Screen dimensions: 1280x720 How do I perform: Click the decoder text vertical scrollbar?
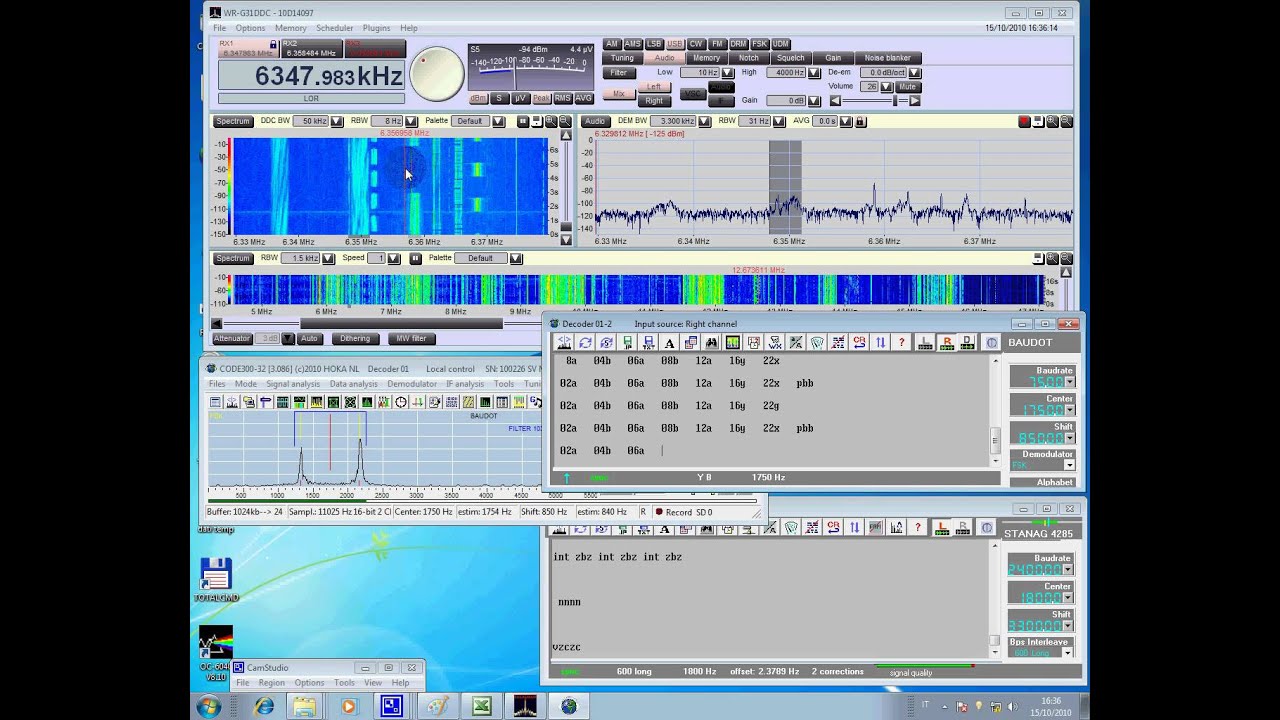tap(995, 439)
